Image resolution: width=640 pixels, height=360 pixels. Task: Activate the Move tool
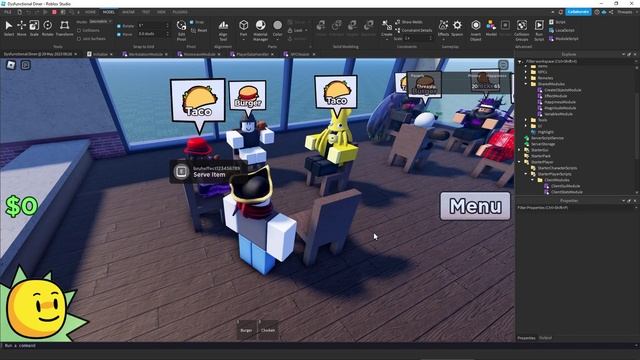point(21,28)
